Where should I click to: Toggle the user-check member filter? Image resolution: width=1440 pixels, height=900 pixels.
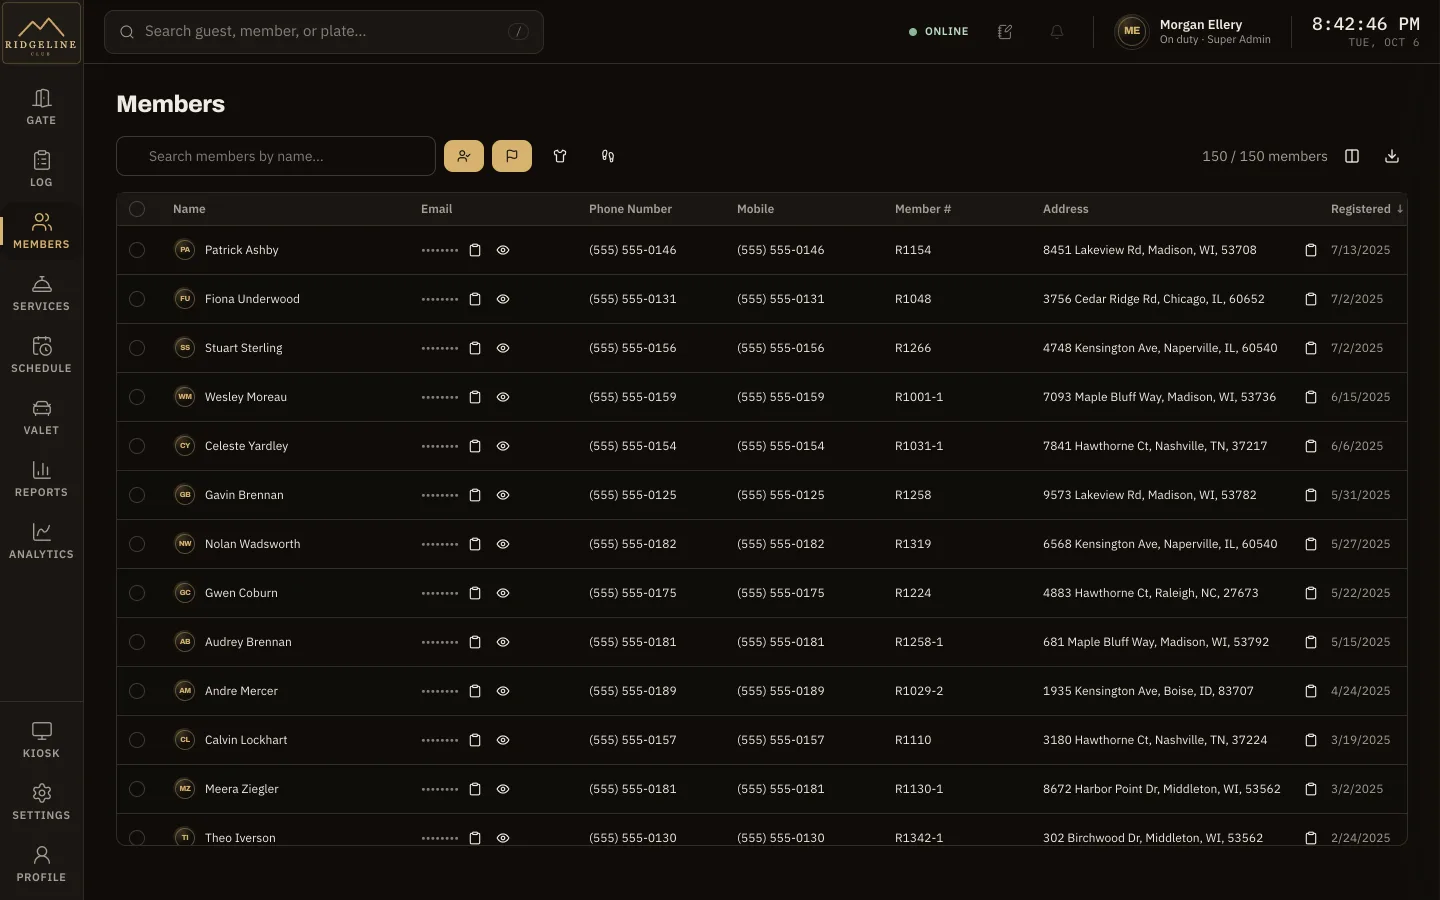464,156
